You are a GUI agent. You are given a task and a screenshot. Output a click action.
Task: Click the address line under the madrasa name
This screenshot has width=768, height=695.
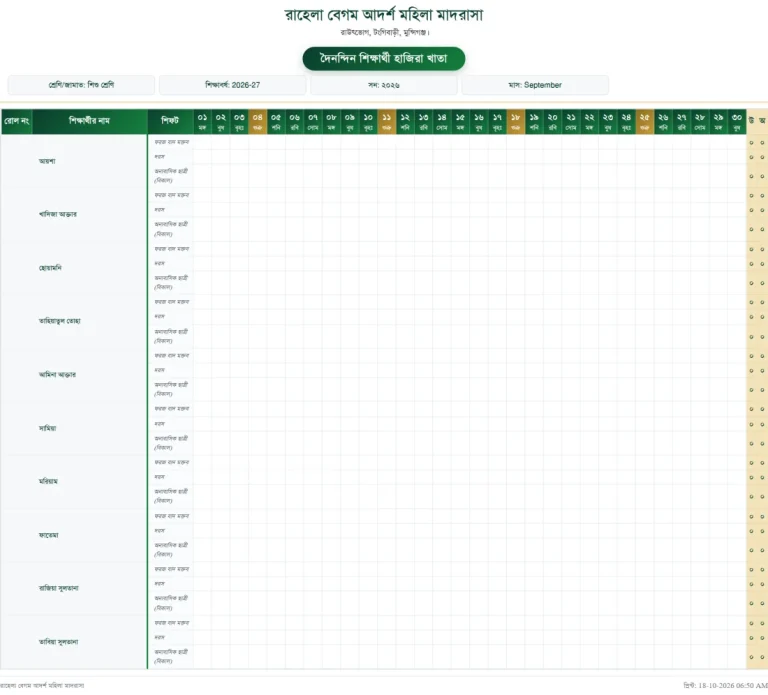pos(385,32)
